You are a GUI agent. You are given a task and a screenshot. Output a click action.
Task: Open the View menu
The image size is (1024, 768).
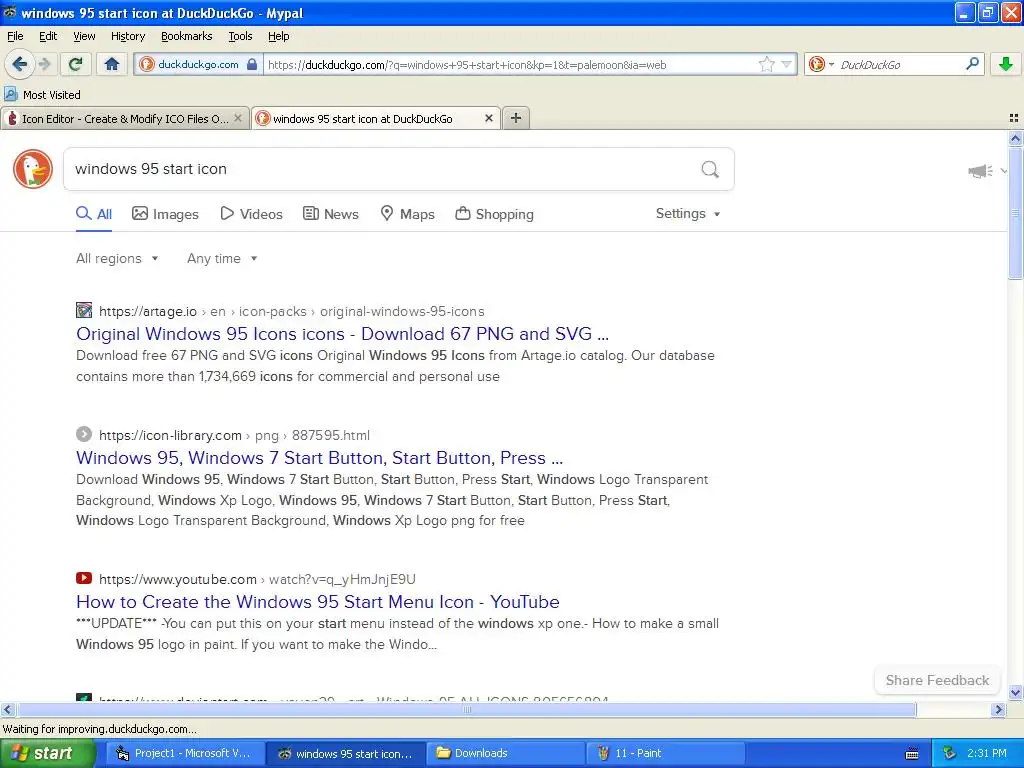click(x=84, y=36)
